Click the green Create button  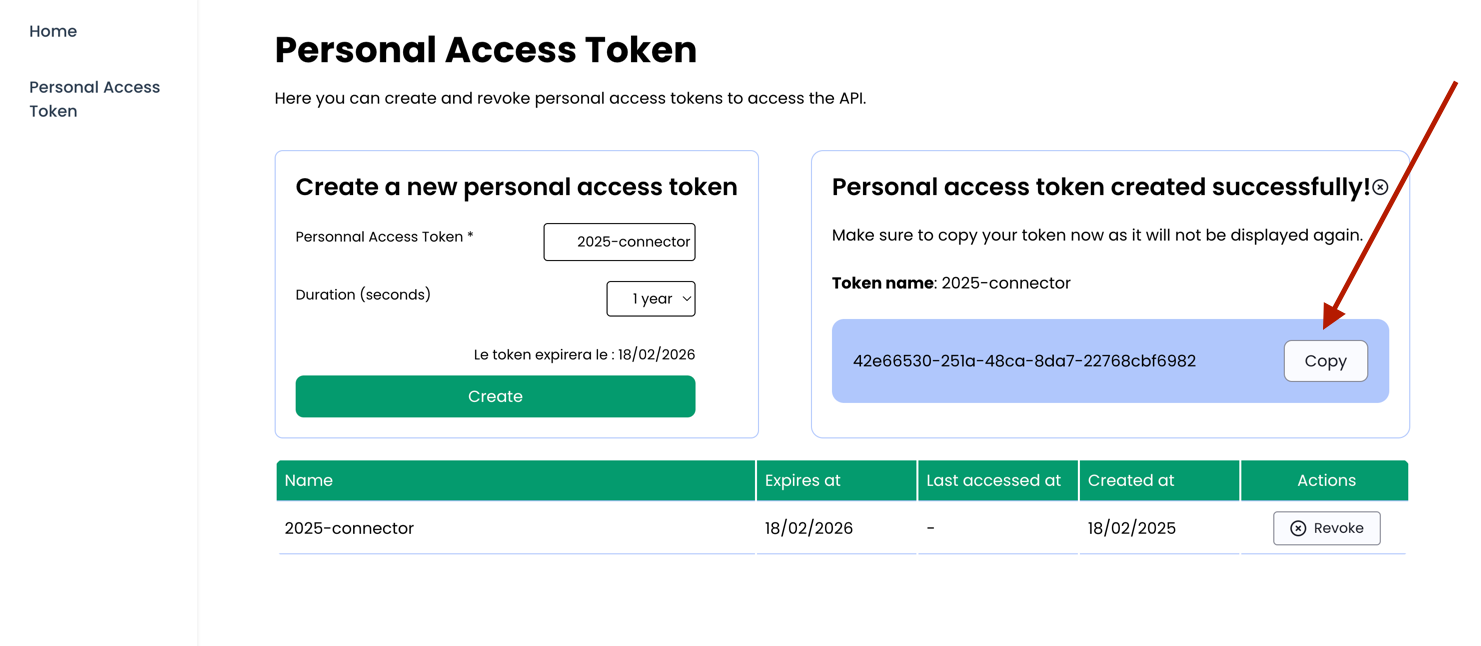(495, 397)
